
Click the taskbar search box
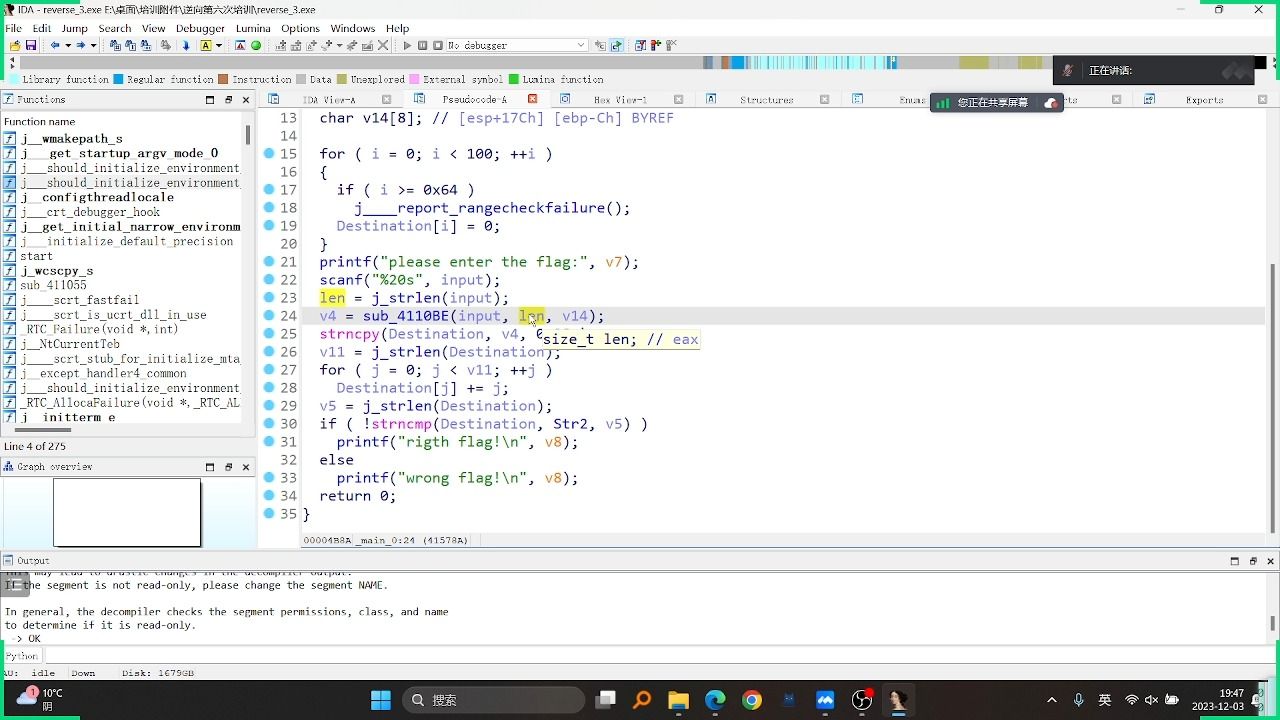coord(494,700)
